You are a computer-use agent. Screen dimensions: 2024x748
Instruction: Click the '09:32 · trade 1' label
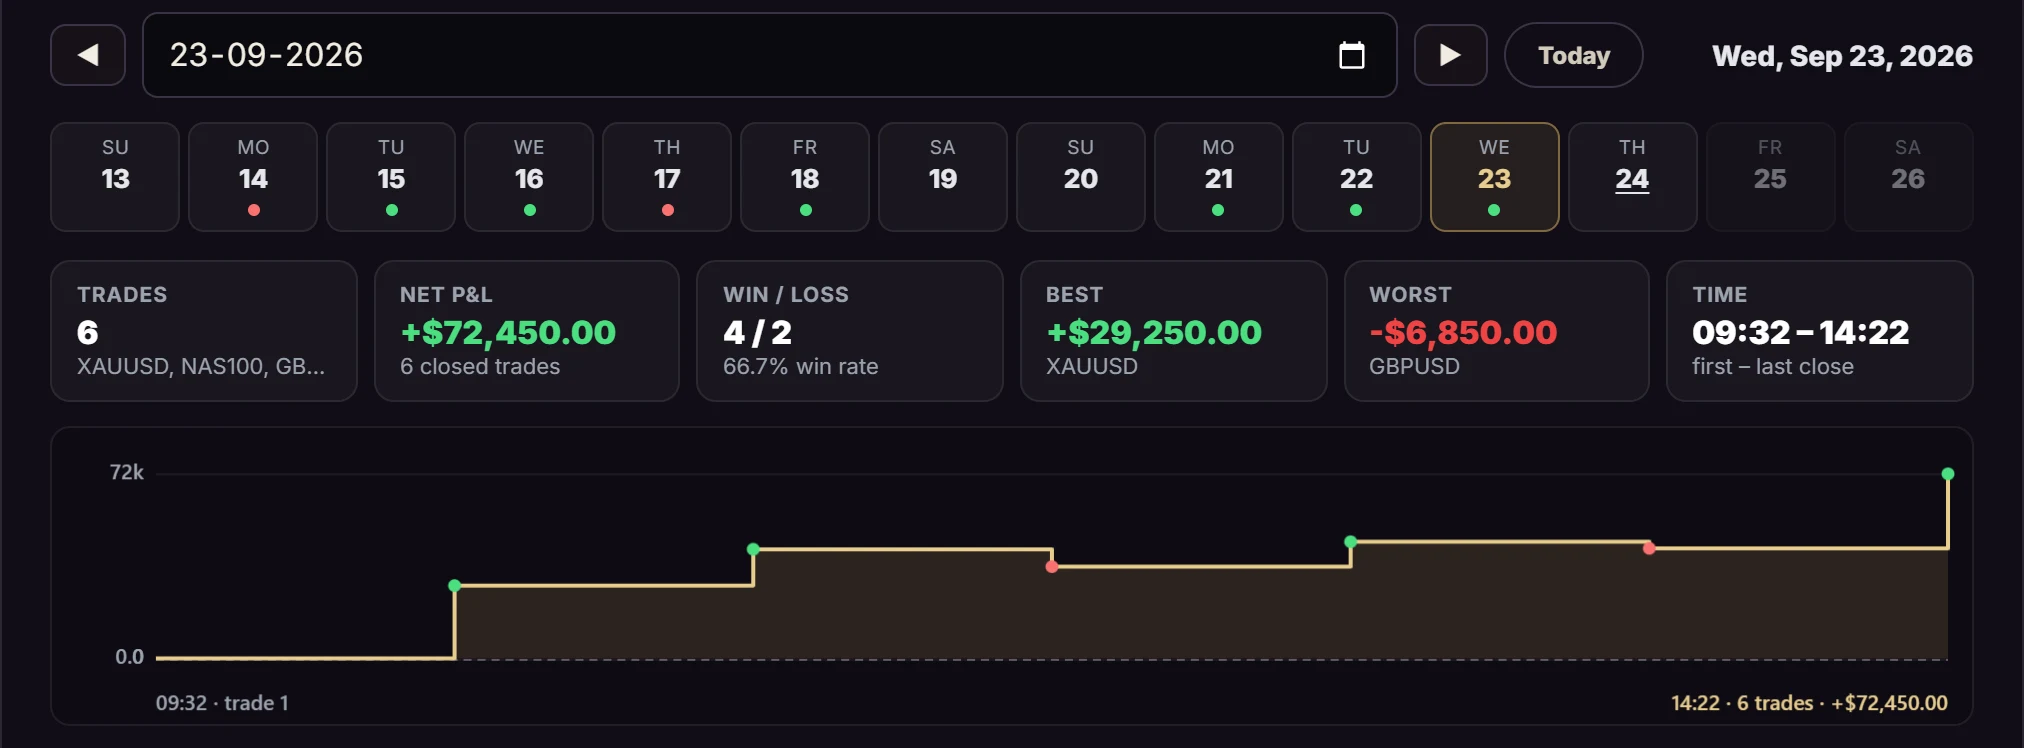coord(222,703)
